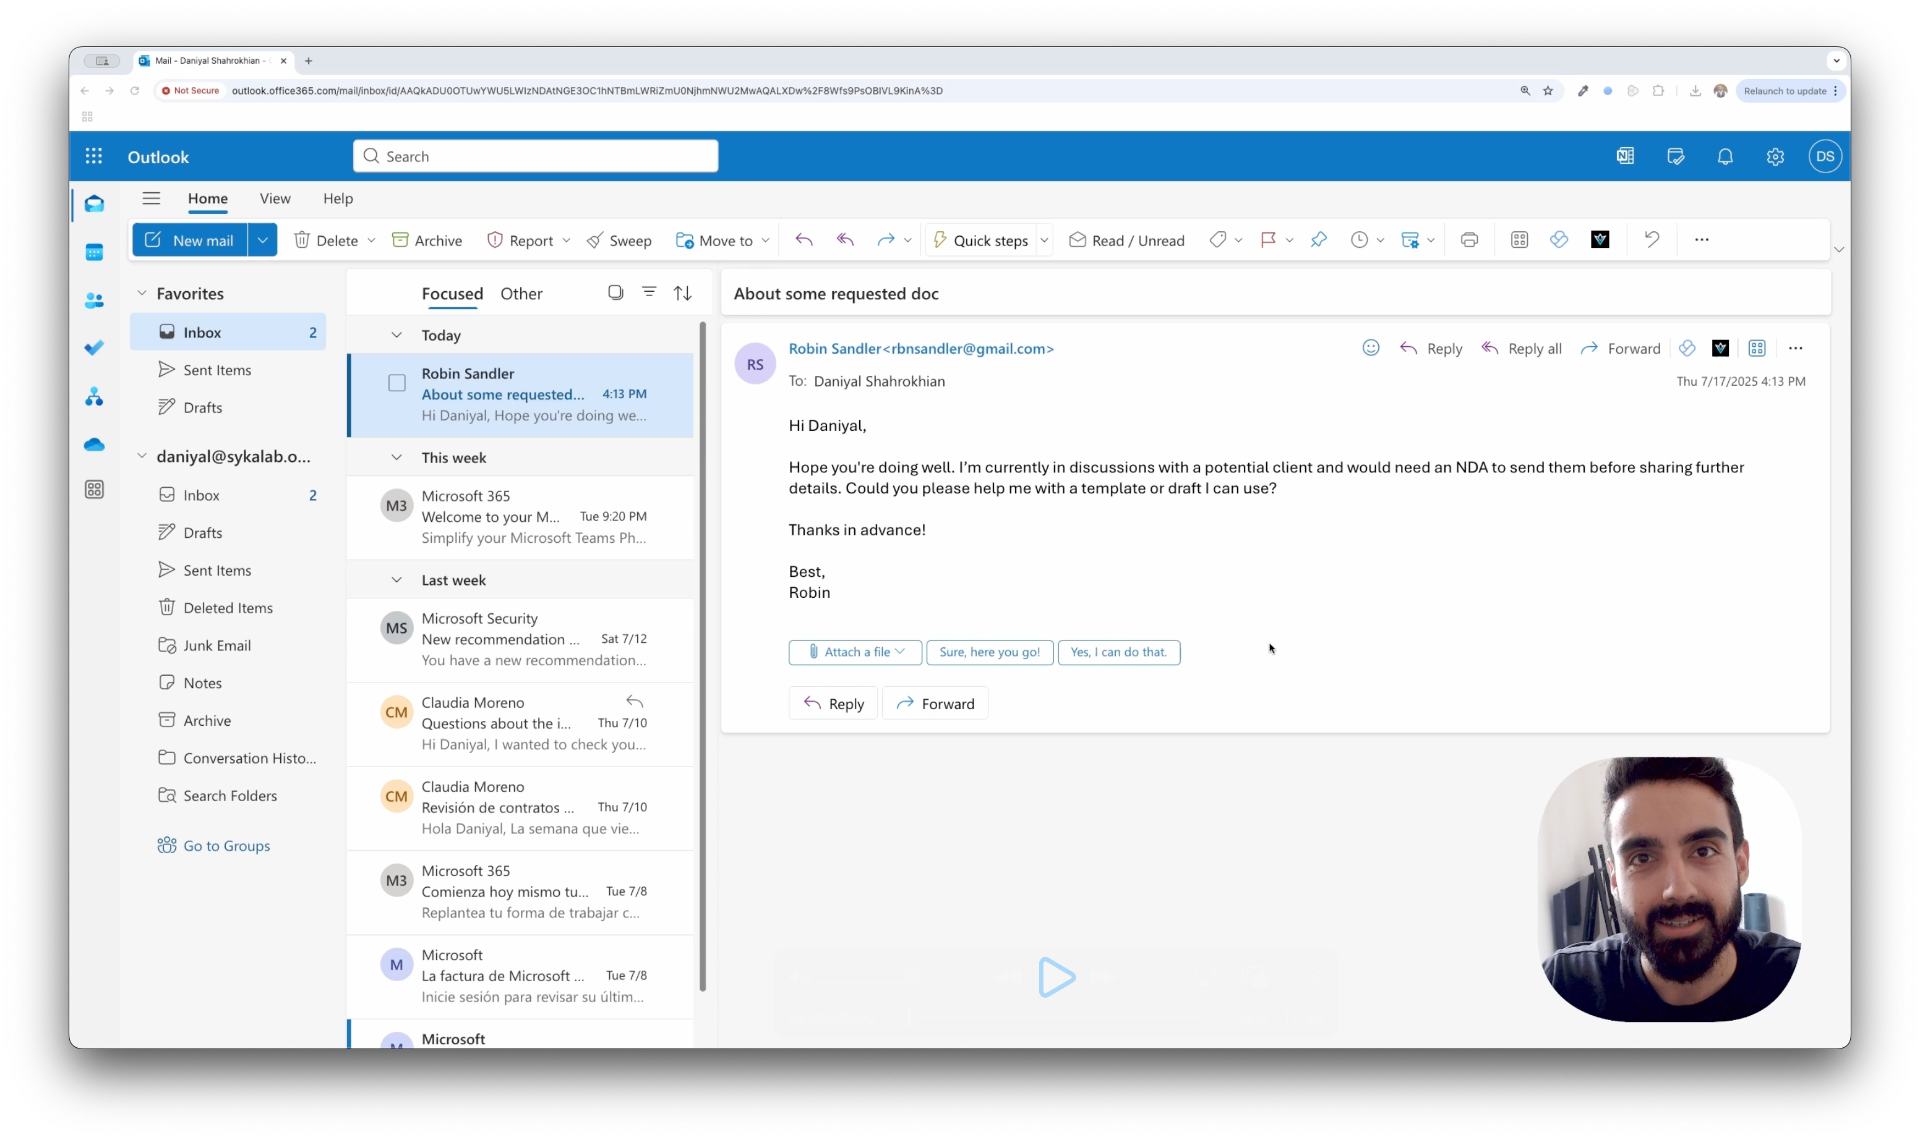Expand the Report dropdown arrow
Image resolution: width=1920 pixels, height=1140 pixels.
(566, 240)
